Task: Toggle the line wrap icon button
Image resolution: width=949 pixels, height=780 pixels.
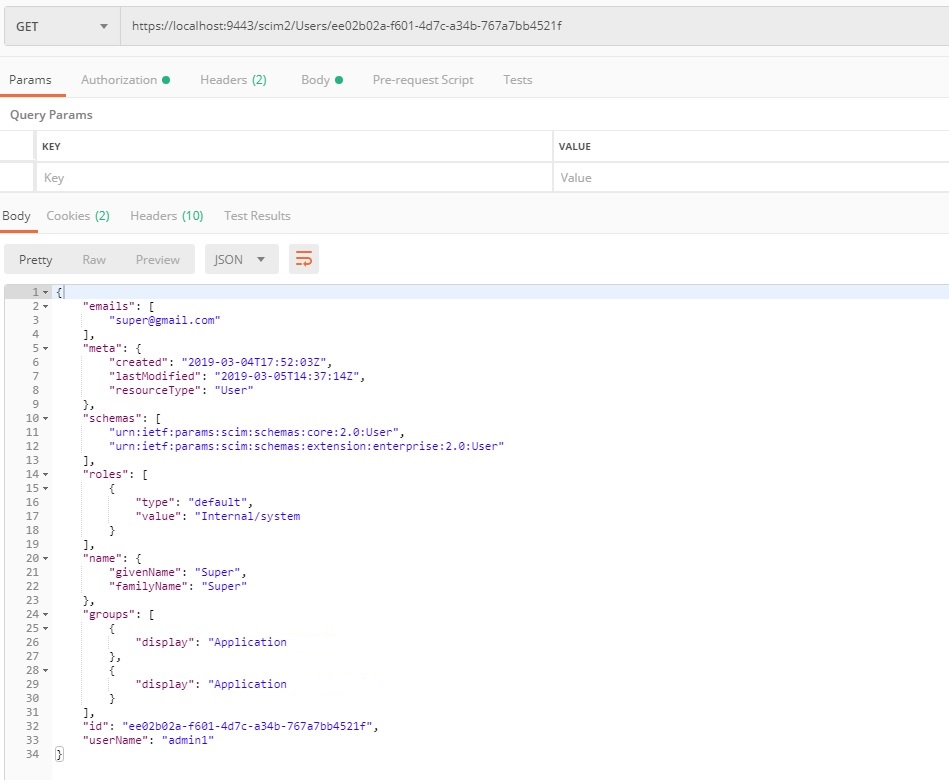Action: click(x=304, y=260)
